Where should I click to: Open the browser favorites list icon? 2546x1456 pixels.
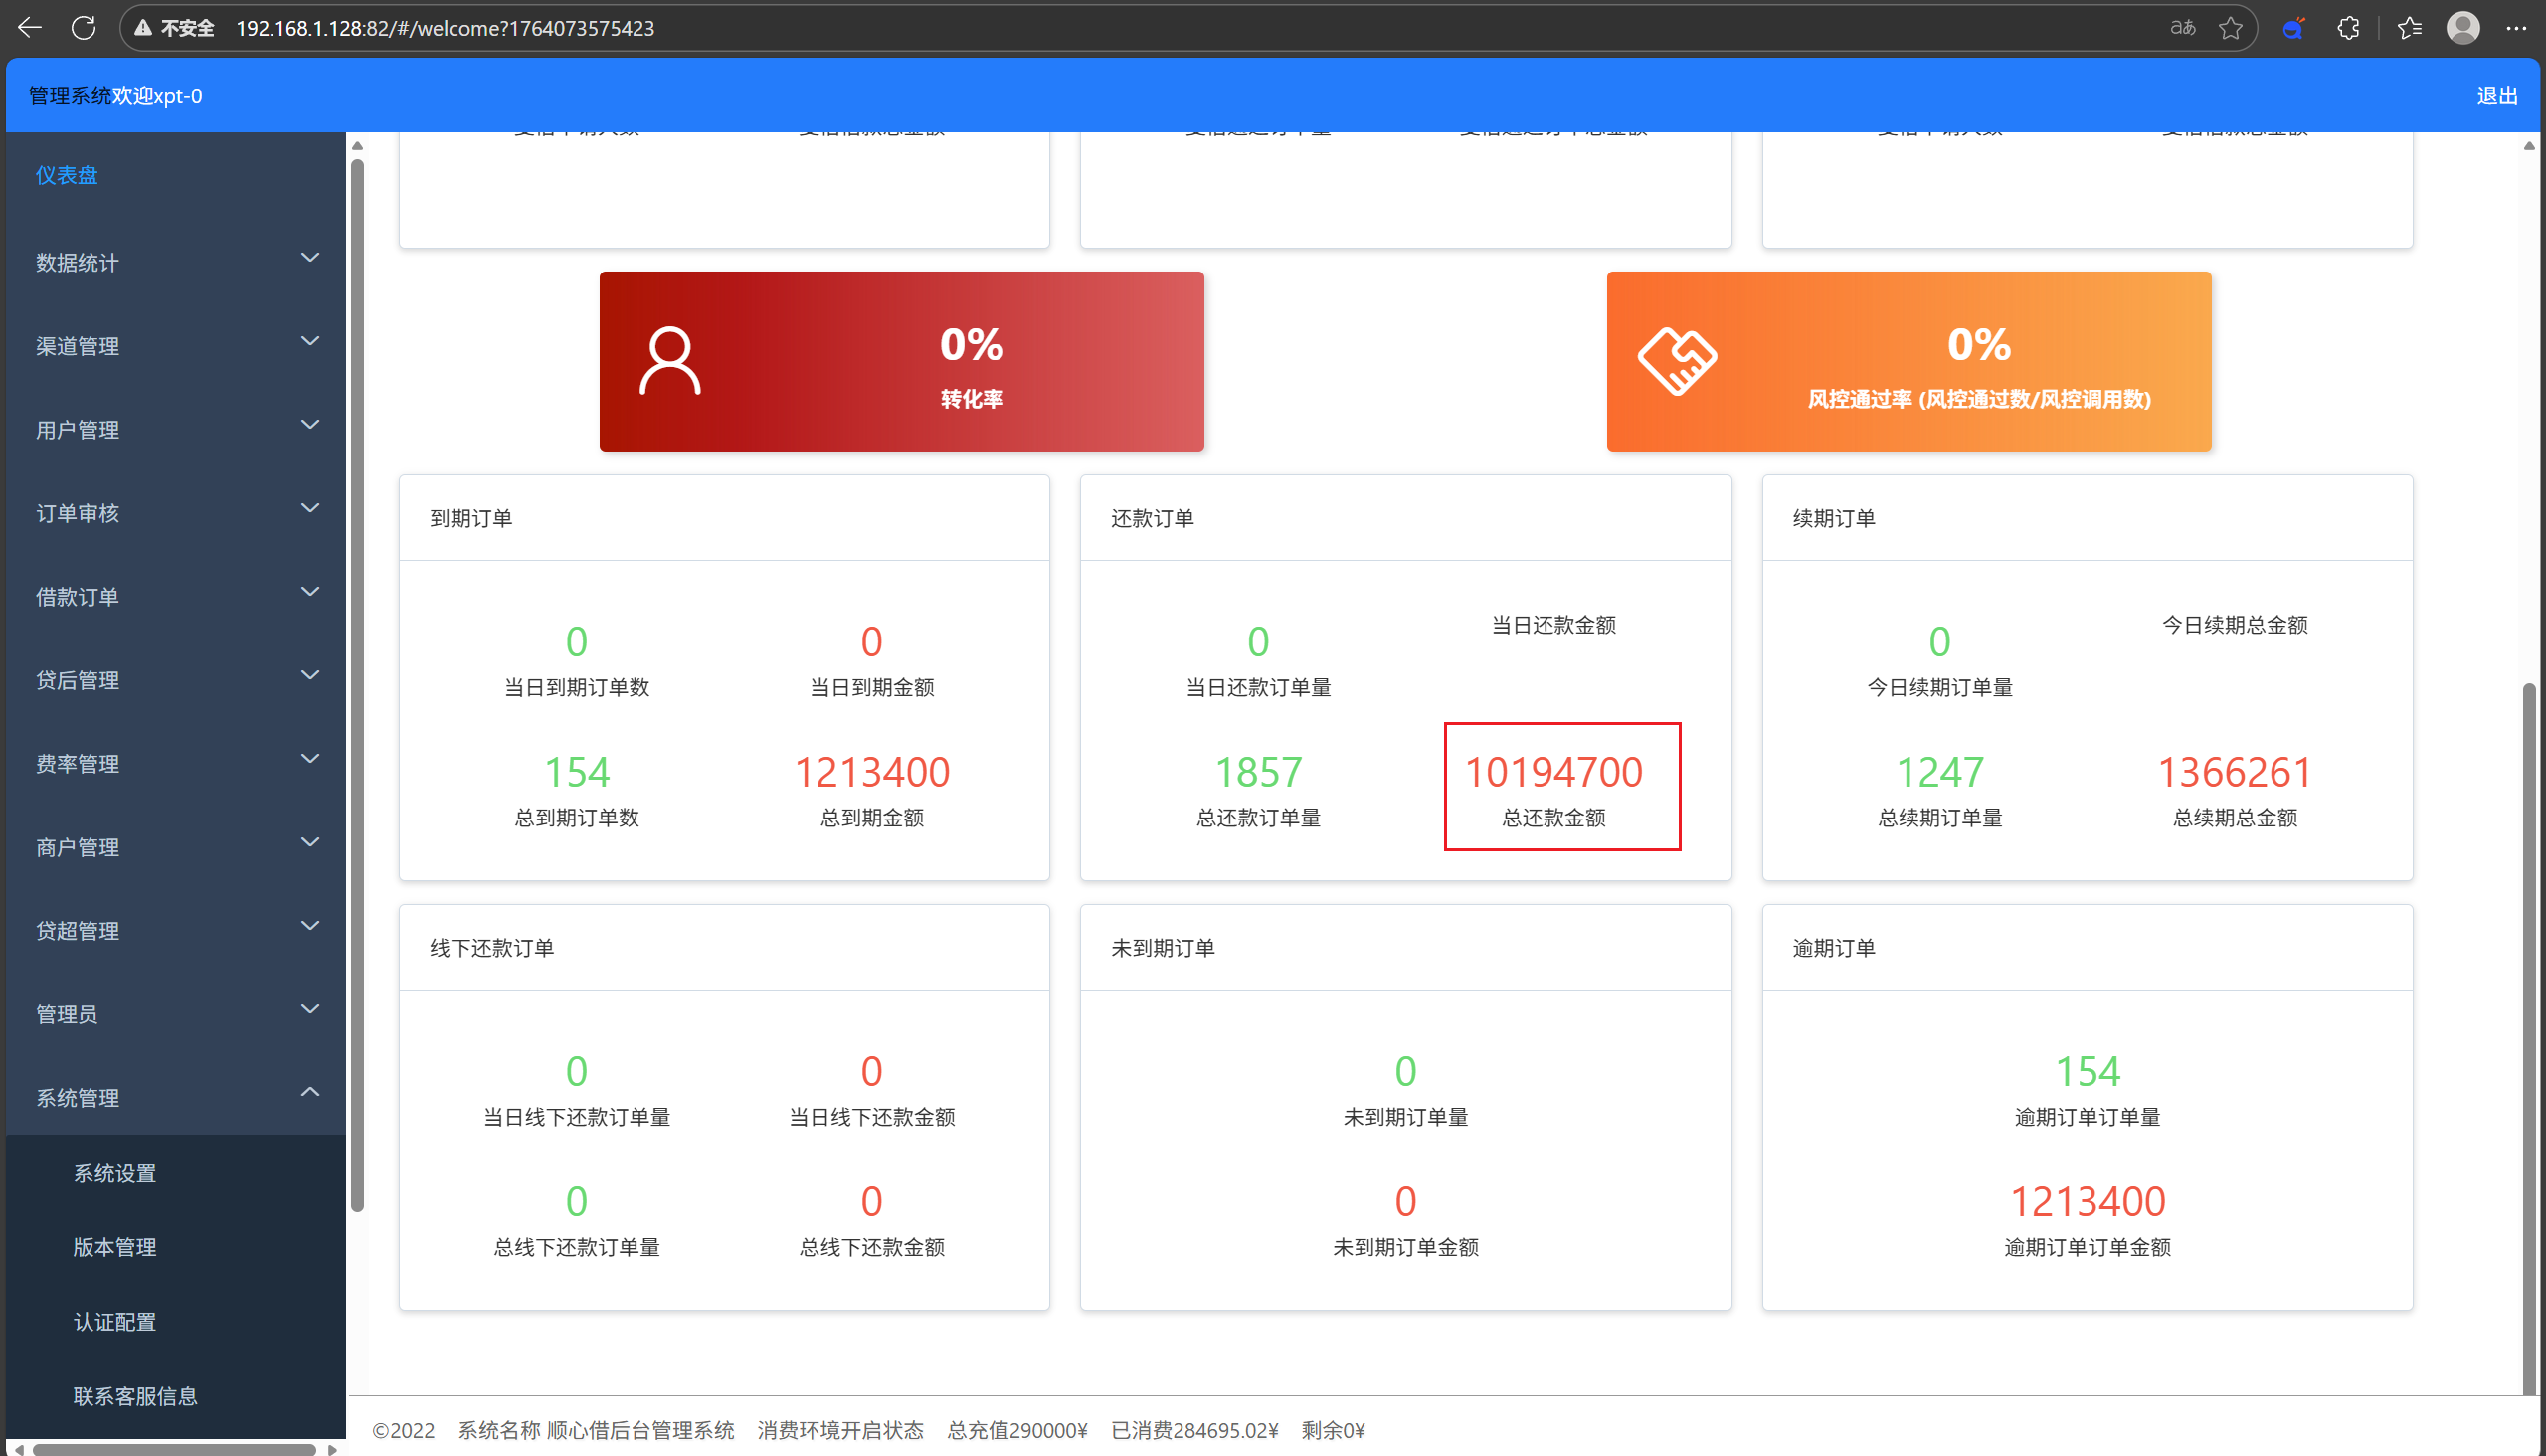point(2410,28)
